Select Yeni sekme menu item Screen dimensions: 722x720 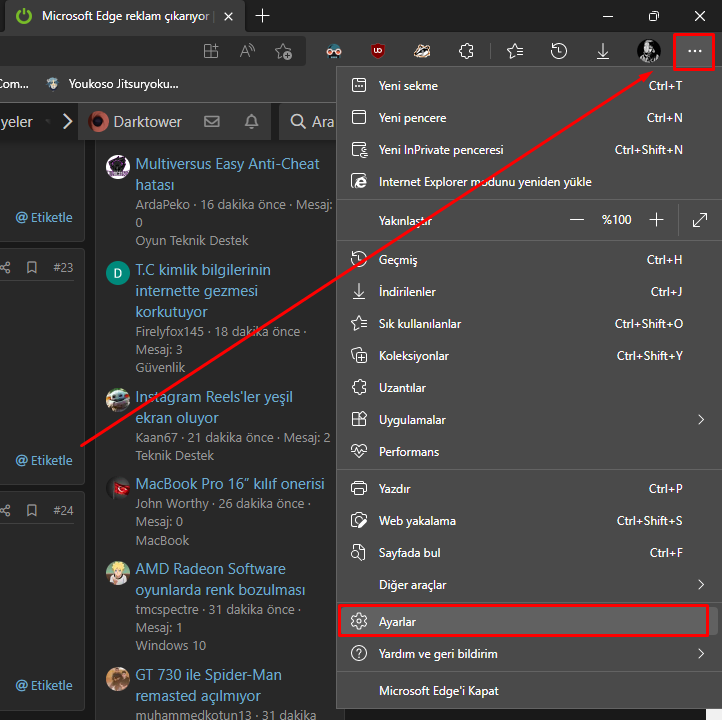tap(529, 86)
